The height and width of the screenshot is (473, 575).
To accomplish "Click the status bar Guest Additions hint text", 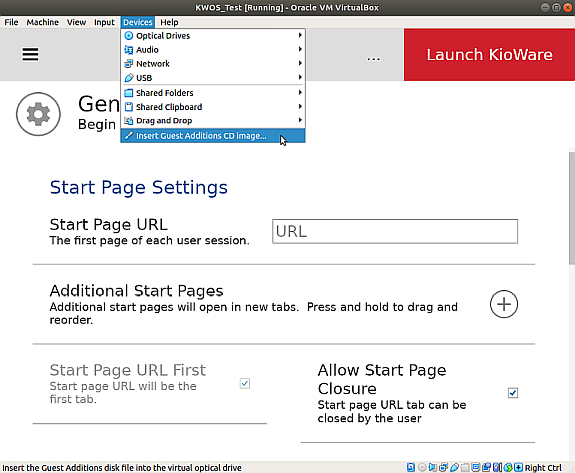I will pos(122,468).
